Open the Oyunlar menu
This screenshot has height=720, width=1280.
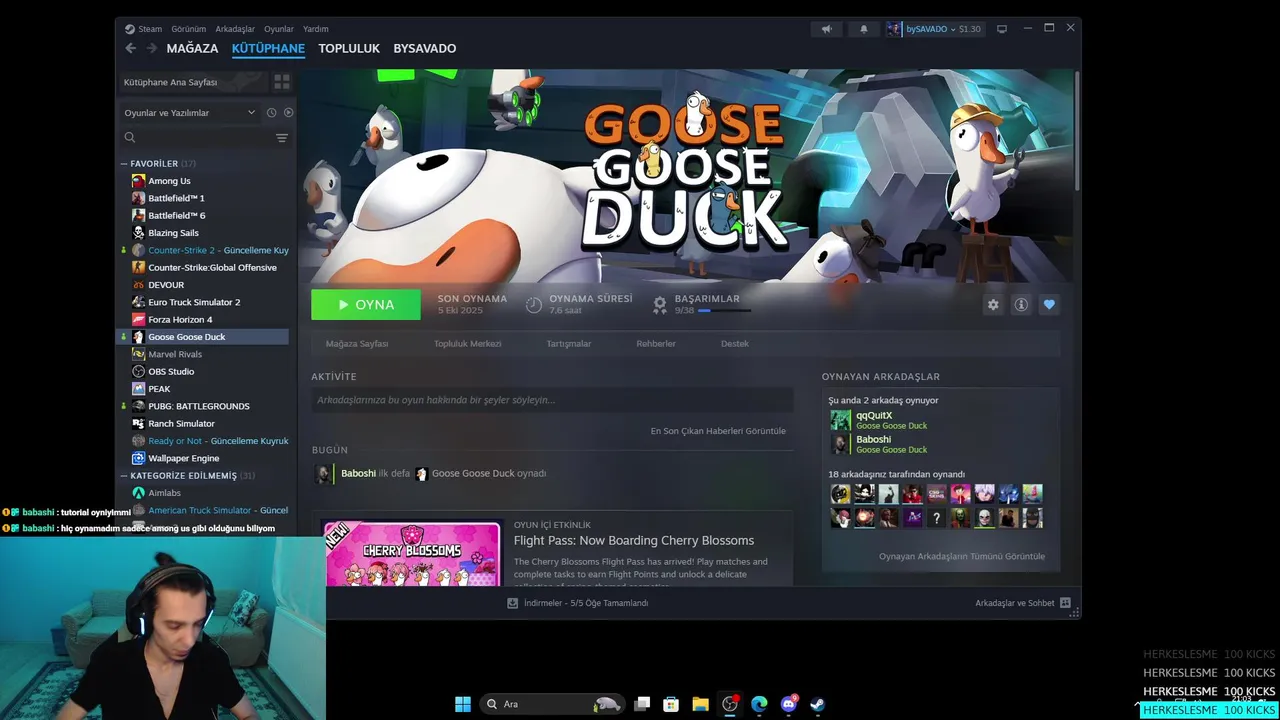pyautogui.click(x=279, y=29)
